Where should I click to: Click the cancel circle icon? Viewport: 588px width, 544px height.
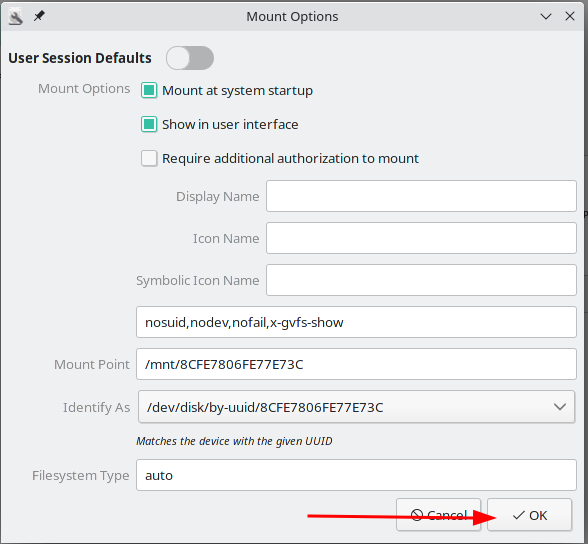(x=417, y=515)
